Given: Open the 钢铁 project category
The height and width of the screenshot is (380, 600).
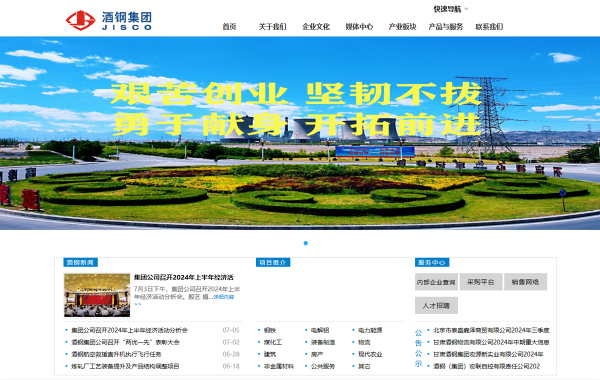Looking at the screenshot, I should pos(270,330).
